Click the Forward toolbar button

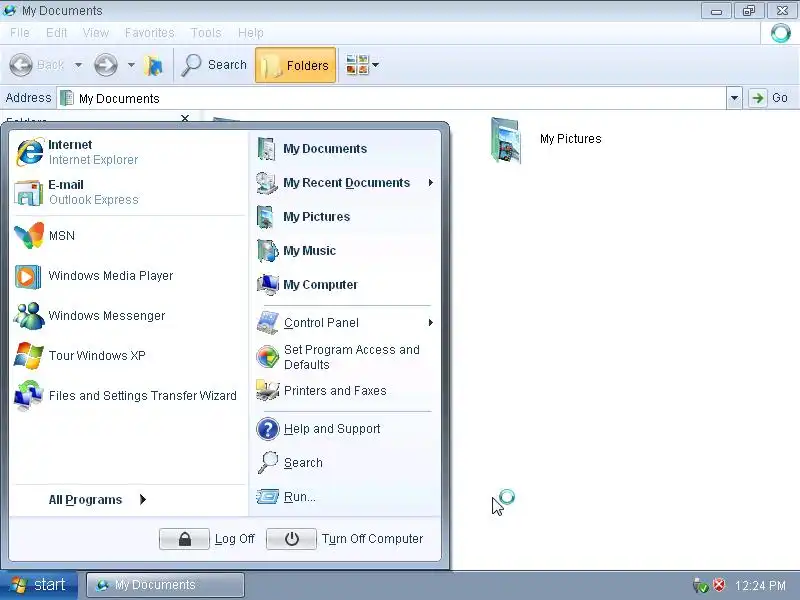106,65
